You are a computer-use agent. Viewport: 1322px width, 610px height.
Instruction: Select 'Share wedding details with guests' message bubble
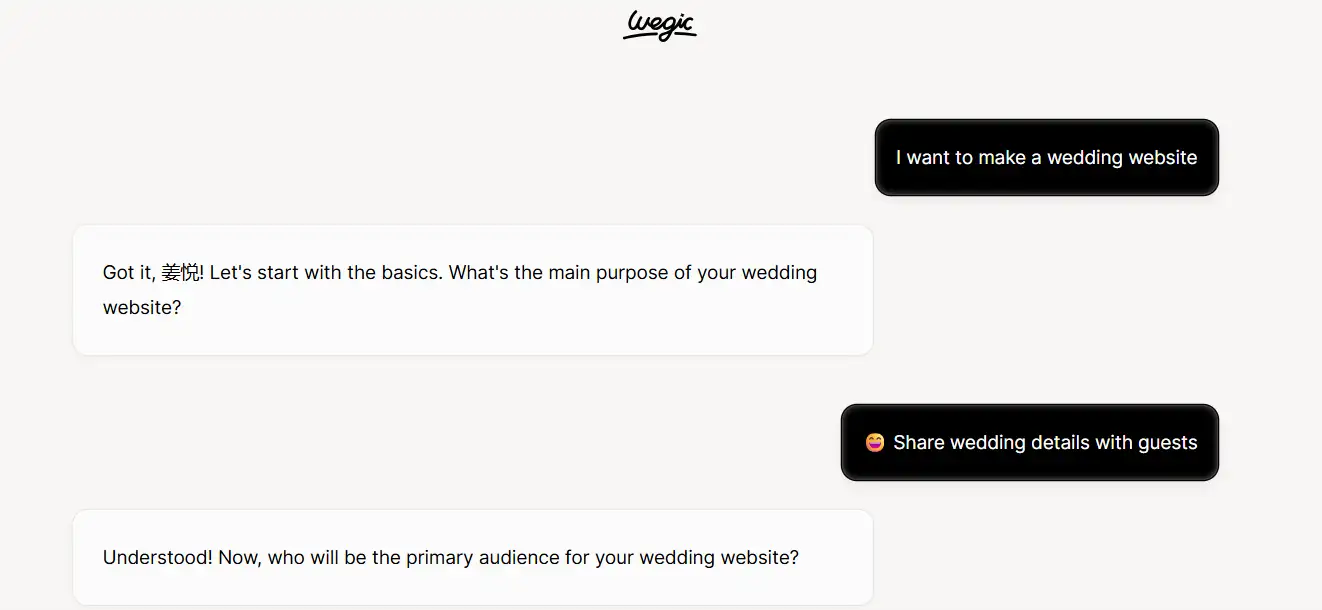tap(1029, 442)
